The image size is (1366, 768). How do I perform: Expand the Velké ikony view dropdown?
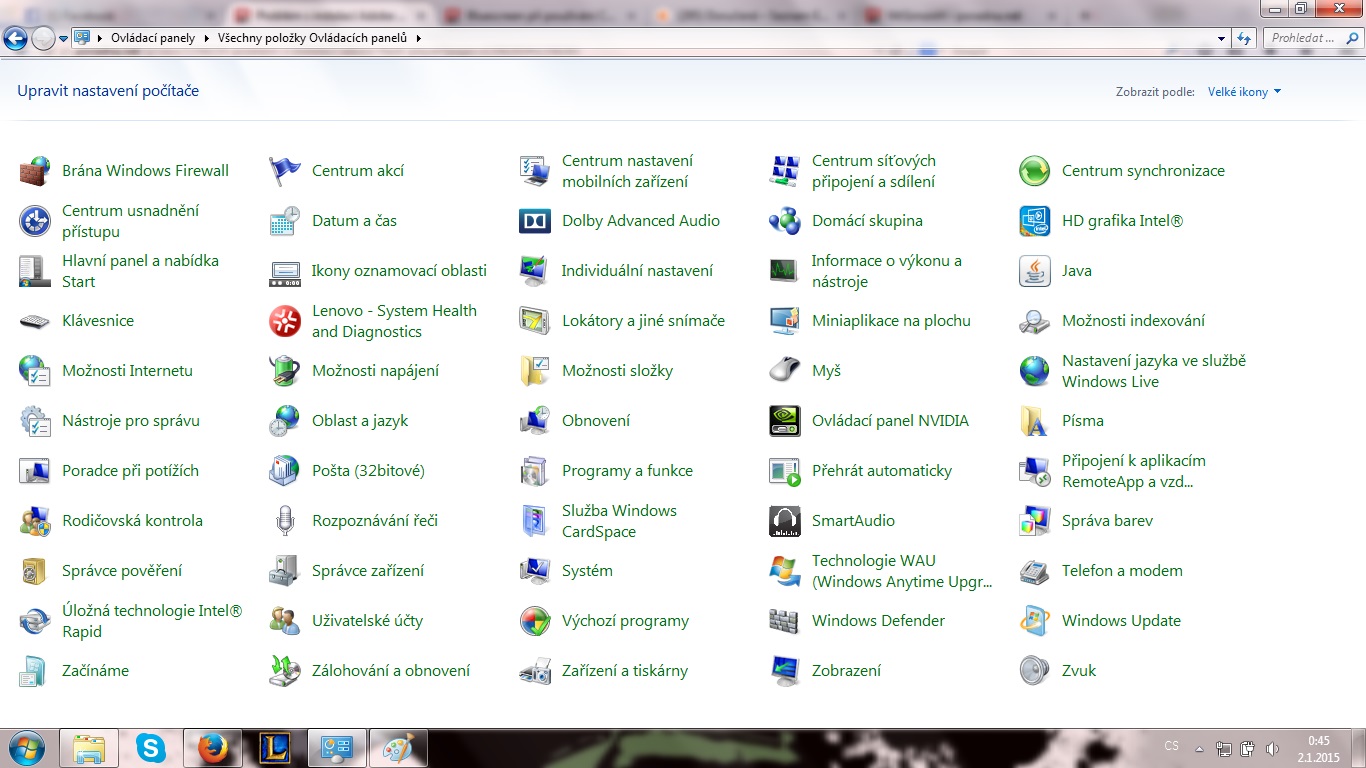[1245, 92]
